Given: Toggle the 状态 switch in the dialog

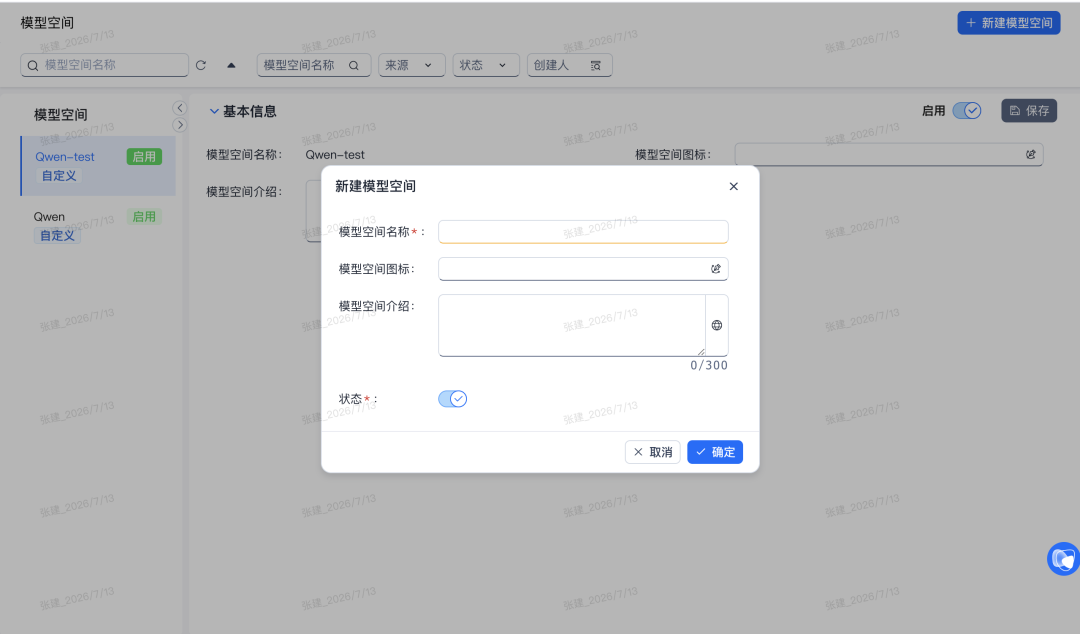Looking at the screenshot, I should coord(453,398).
